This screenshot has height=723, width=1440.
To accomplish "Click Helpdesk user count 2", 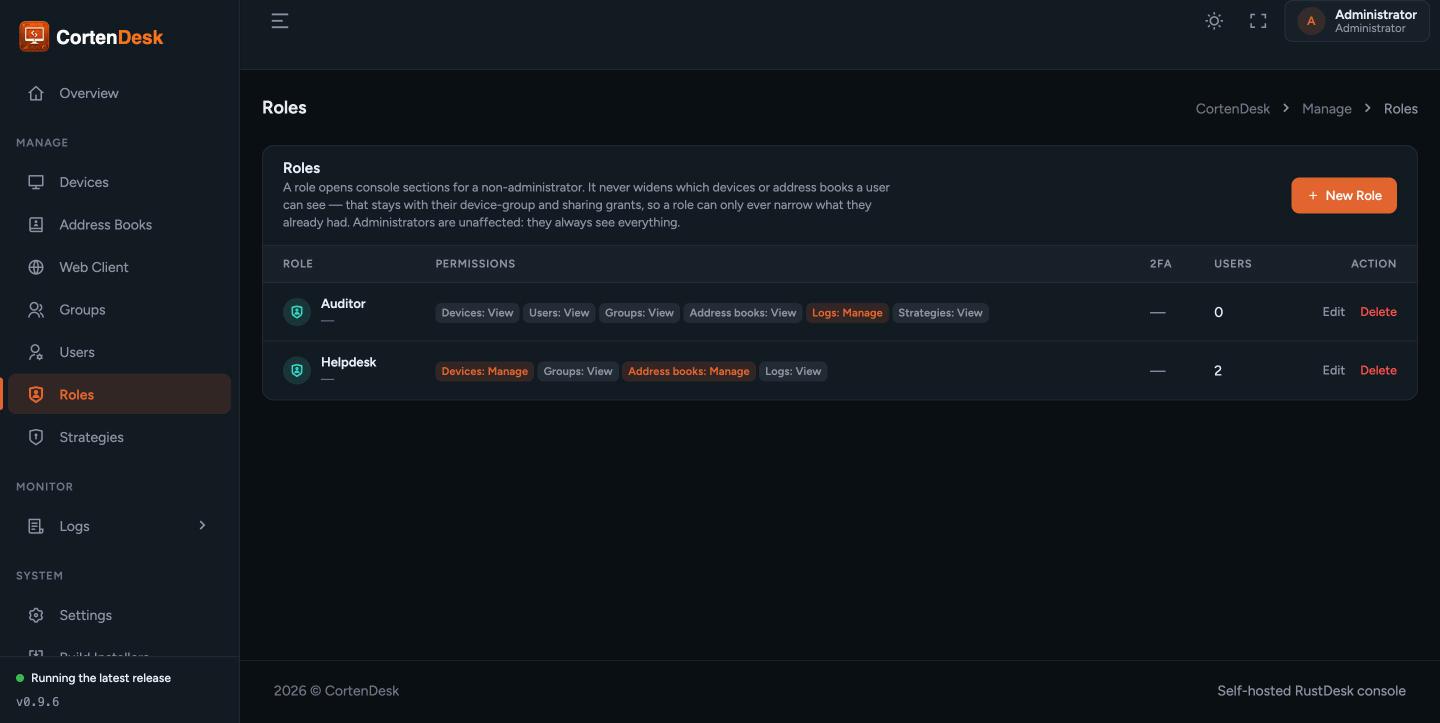I will click(1218, 370).
